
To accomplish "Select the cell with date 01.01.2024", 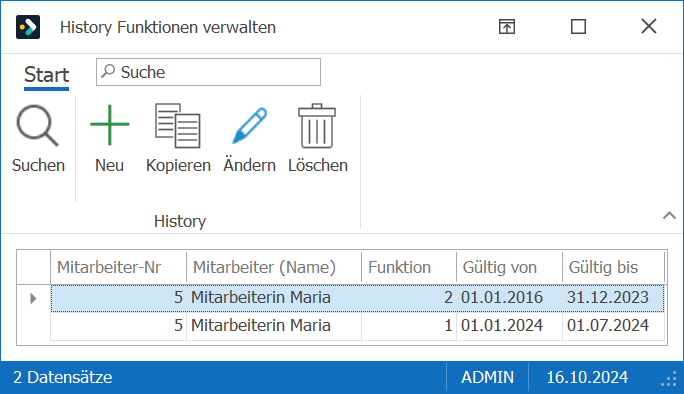I will [x=509, y=326].
